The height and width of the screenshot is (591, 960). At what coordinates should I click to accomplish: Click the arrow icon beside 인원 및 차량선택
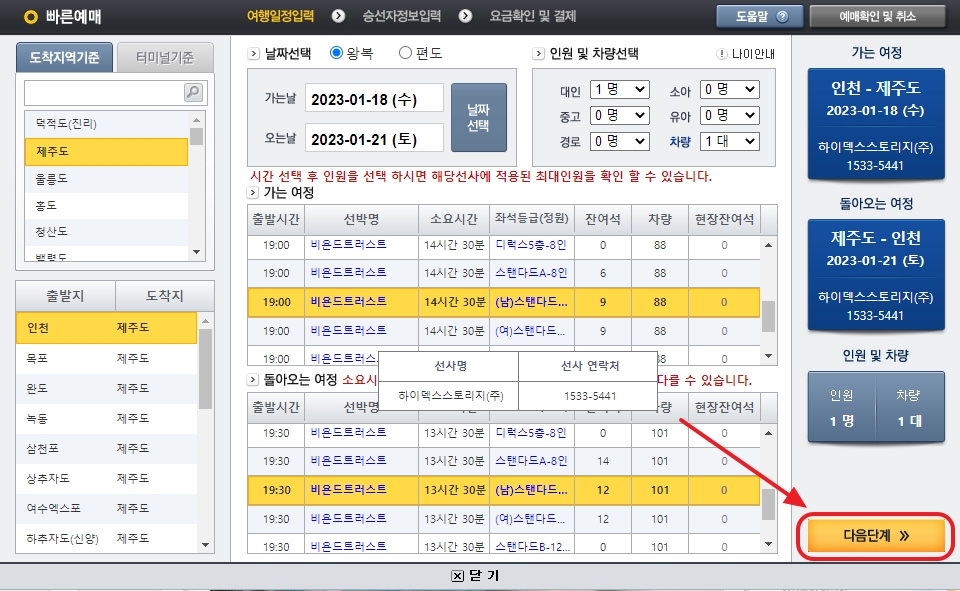click(538, 54)
